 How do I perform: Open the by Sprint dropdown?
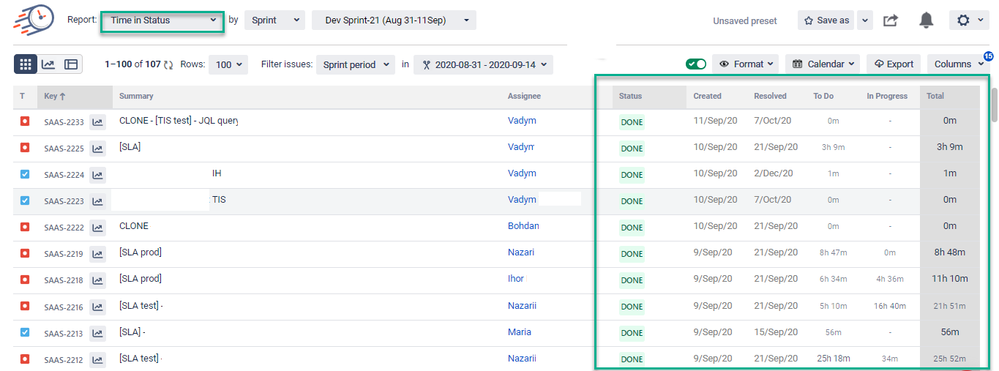(x=275, y=20)
